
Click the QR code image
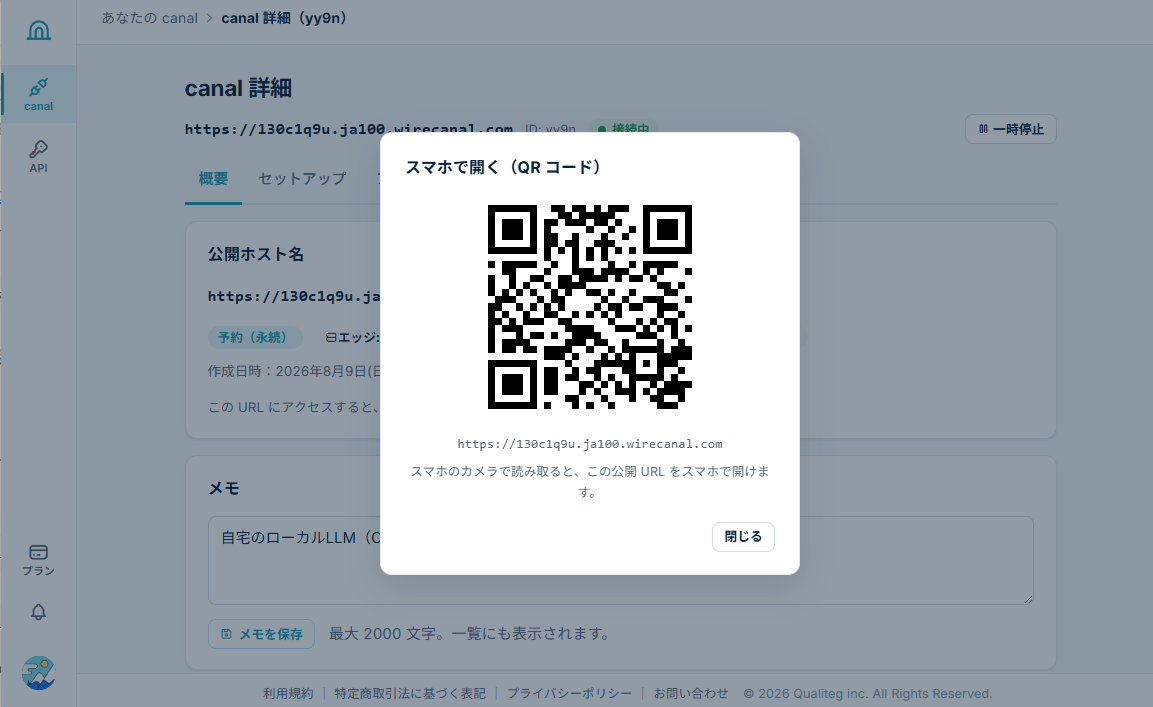point(590,307)
